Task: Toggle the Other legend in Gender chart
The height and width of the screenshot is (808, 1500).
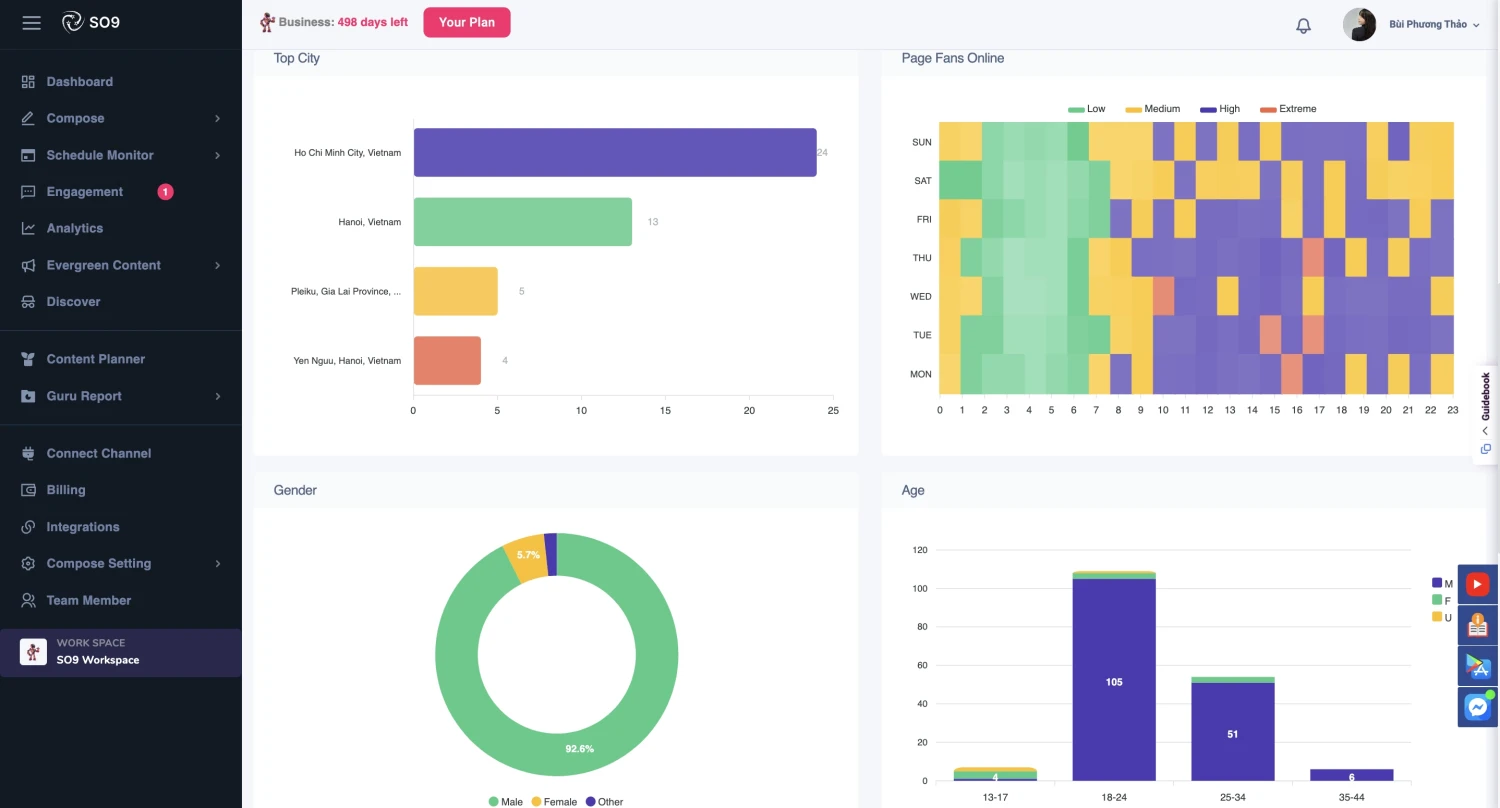Action: click(604, 801)
